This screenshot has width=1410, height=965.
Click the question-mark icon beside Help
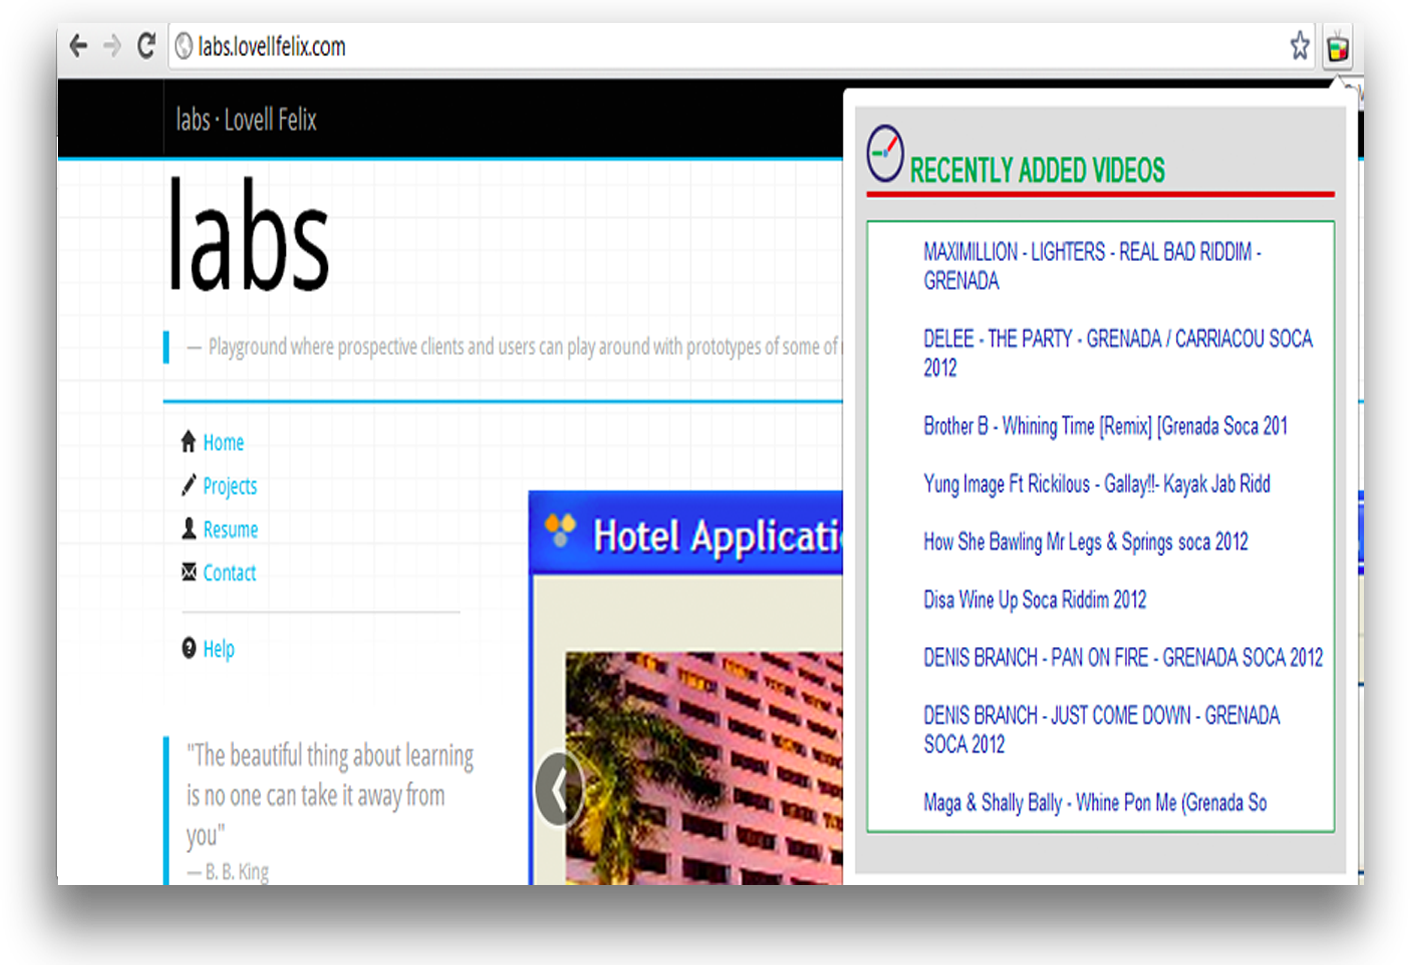(x=189, y=648)
